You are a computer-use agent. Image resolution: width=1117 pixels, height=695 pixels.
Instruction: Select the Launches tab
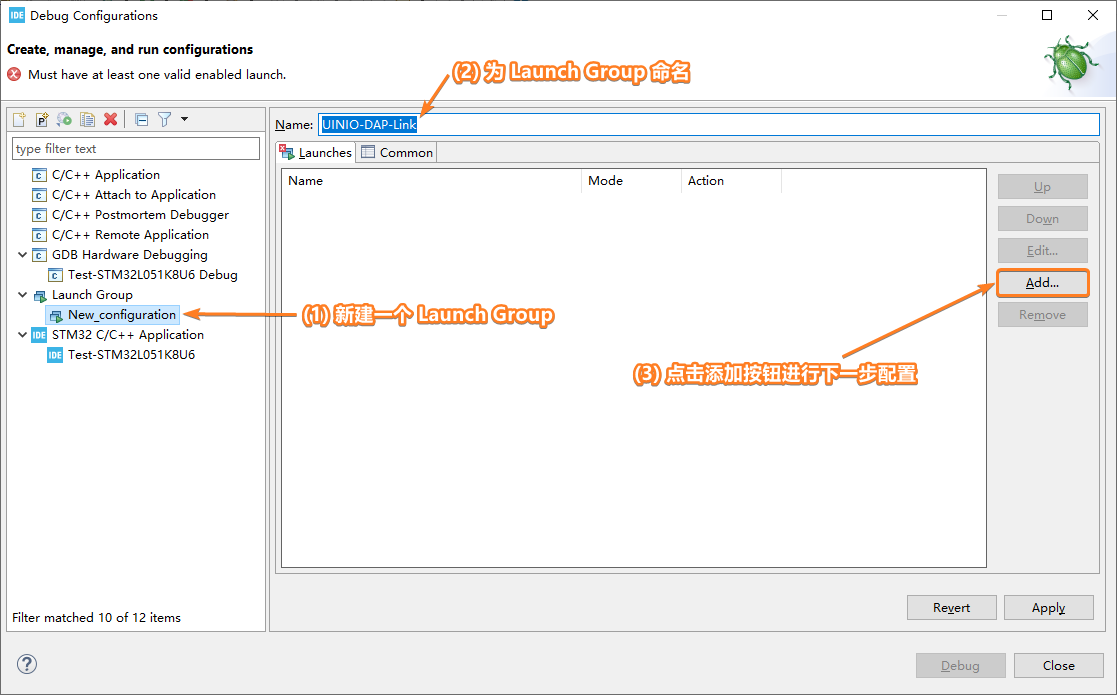316,152
